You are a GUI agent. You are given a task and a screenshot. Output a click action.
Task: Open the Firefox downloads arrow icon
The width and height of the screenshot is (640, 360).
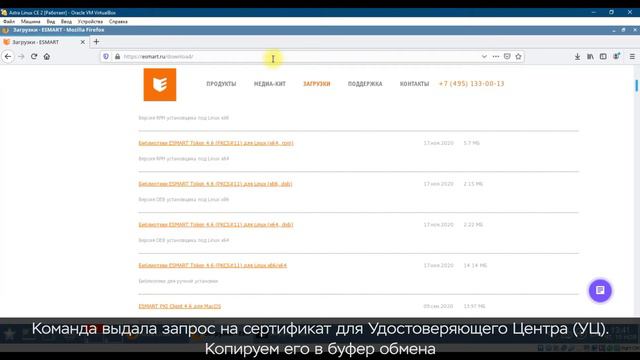tap(577, 57)
